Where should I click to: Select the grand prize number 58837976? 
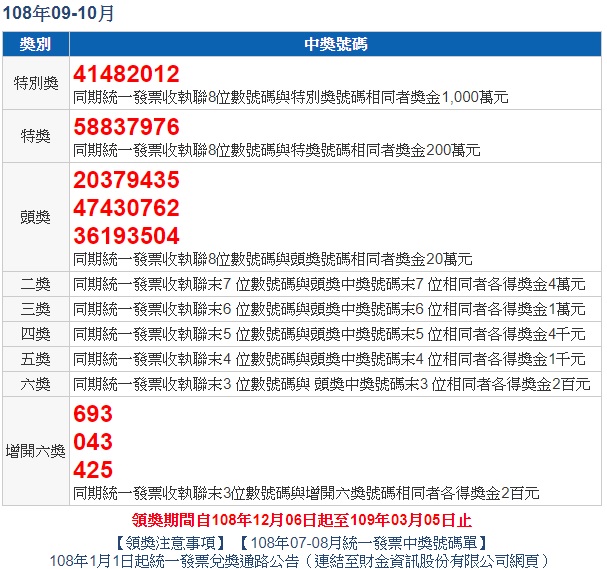point(126,128)
